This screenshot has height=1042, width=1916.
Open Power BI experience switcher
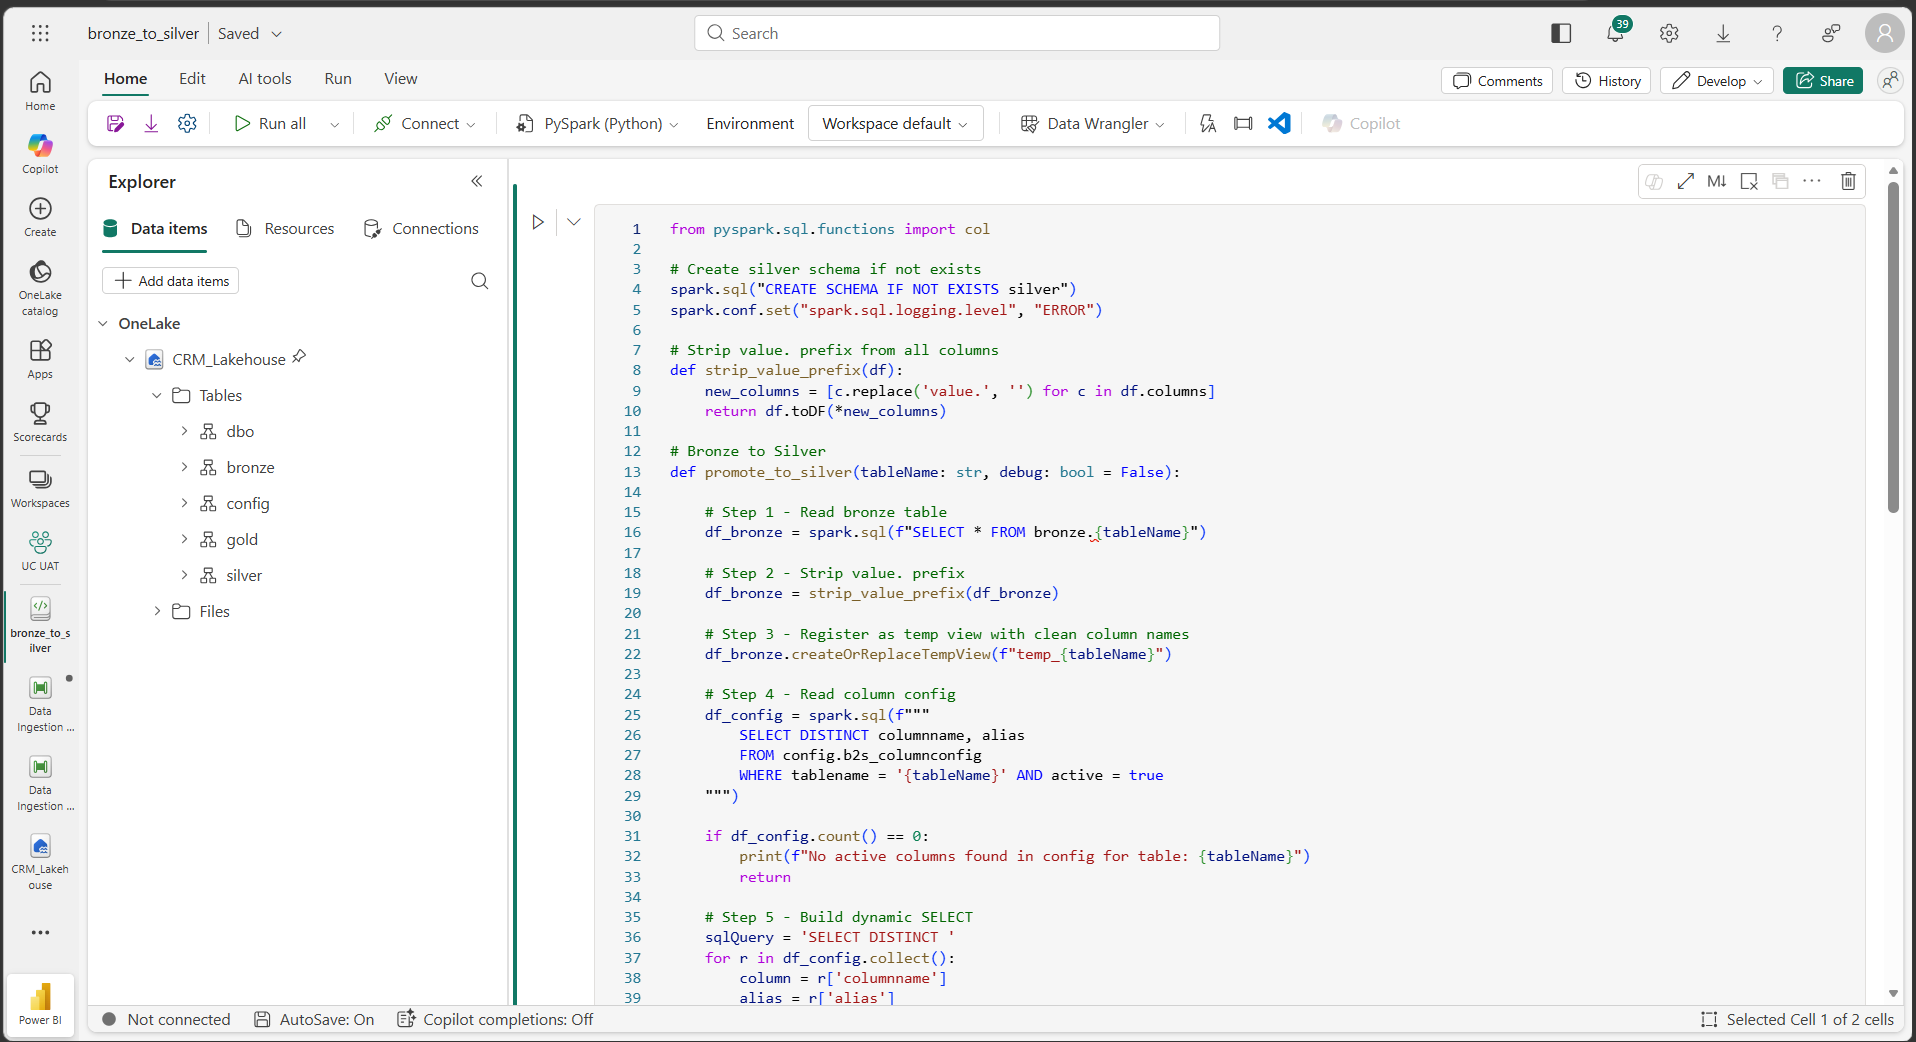pyautogui.click(x=40, y=1003)
